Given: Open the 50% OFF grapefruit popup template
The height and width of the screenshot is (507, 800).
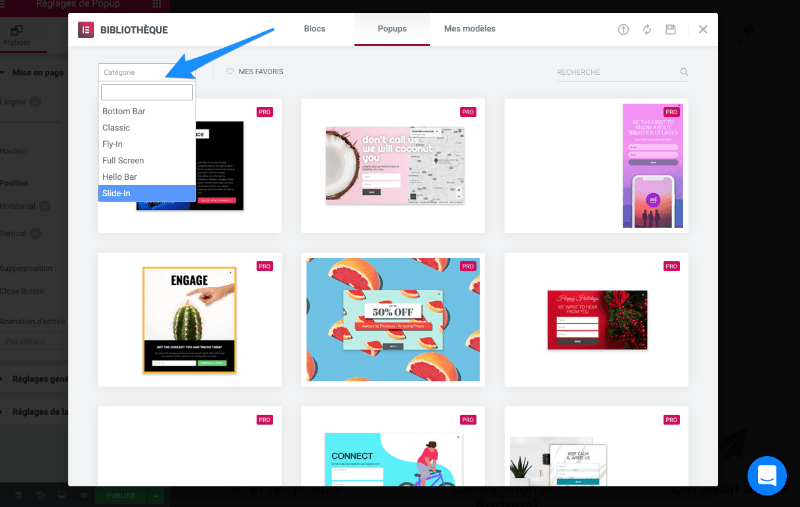Looking at the screenshot, I should 393,320.
